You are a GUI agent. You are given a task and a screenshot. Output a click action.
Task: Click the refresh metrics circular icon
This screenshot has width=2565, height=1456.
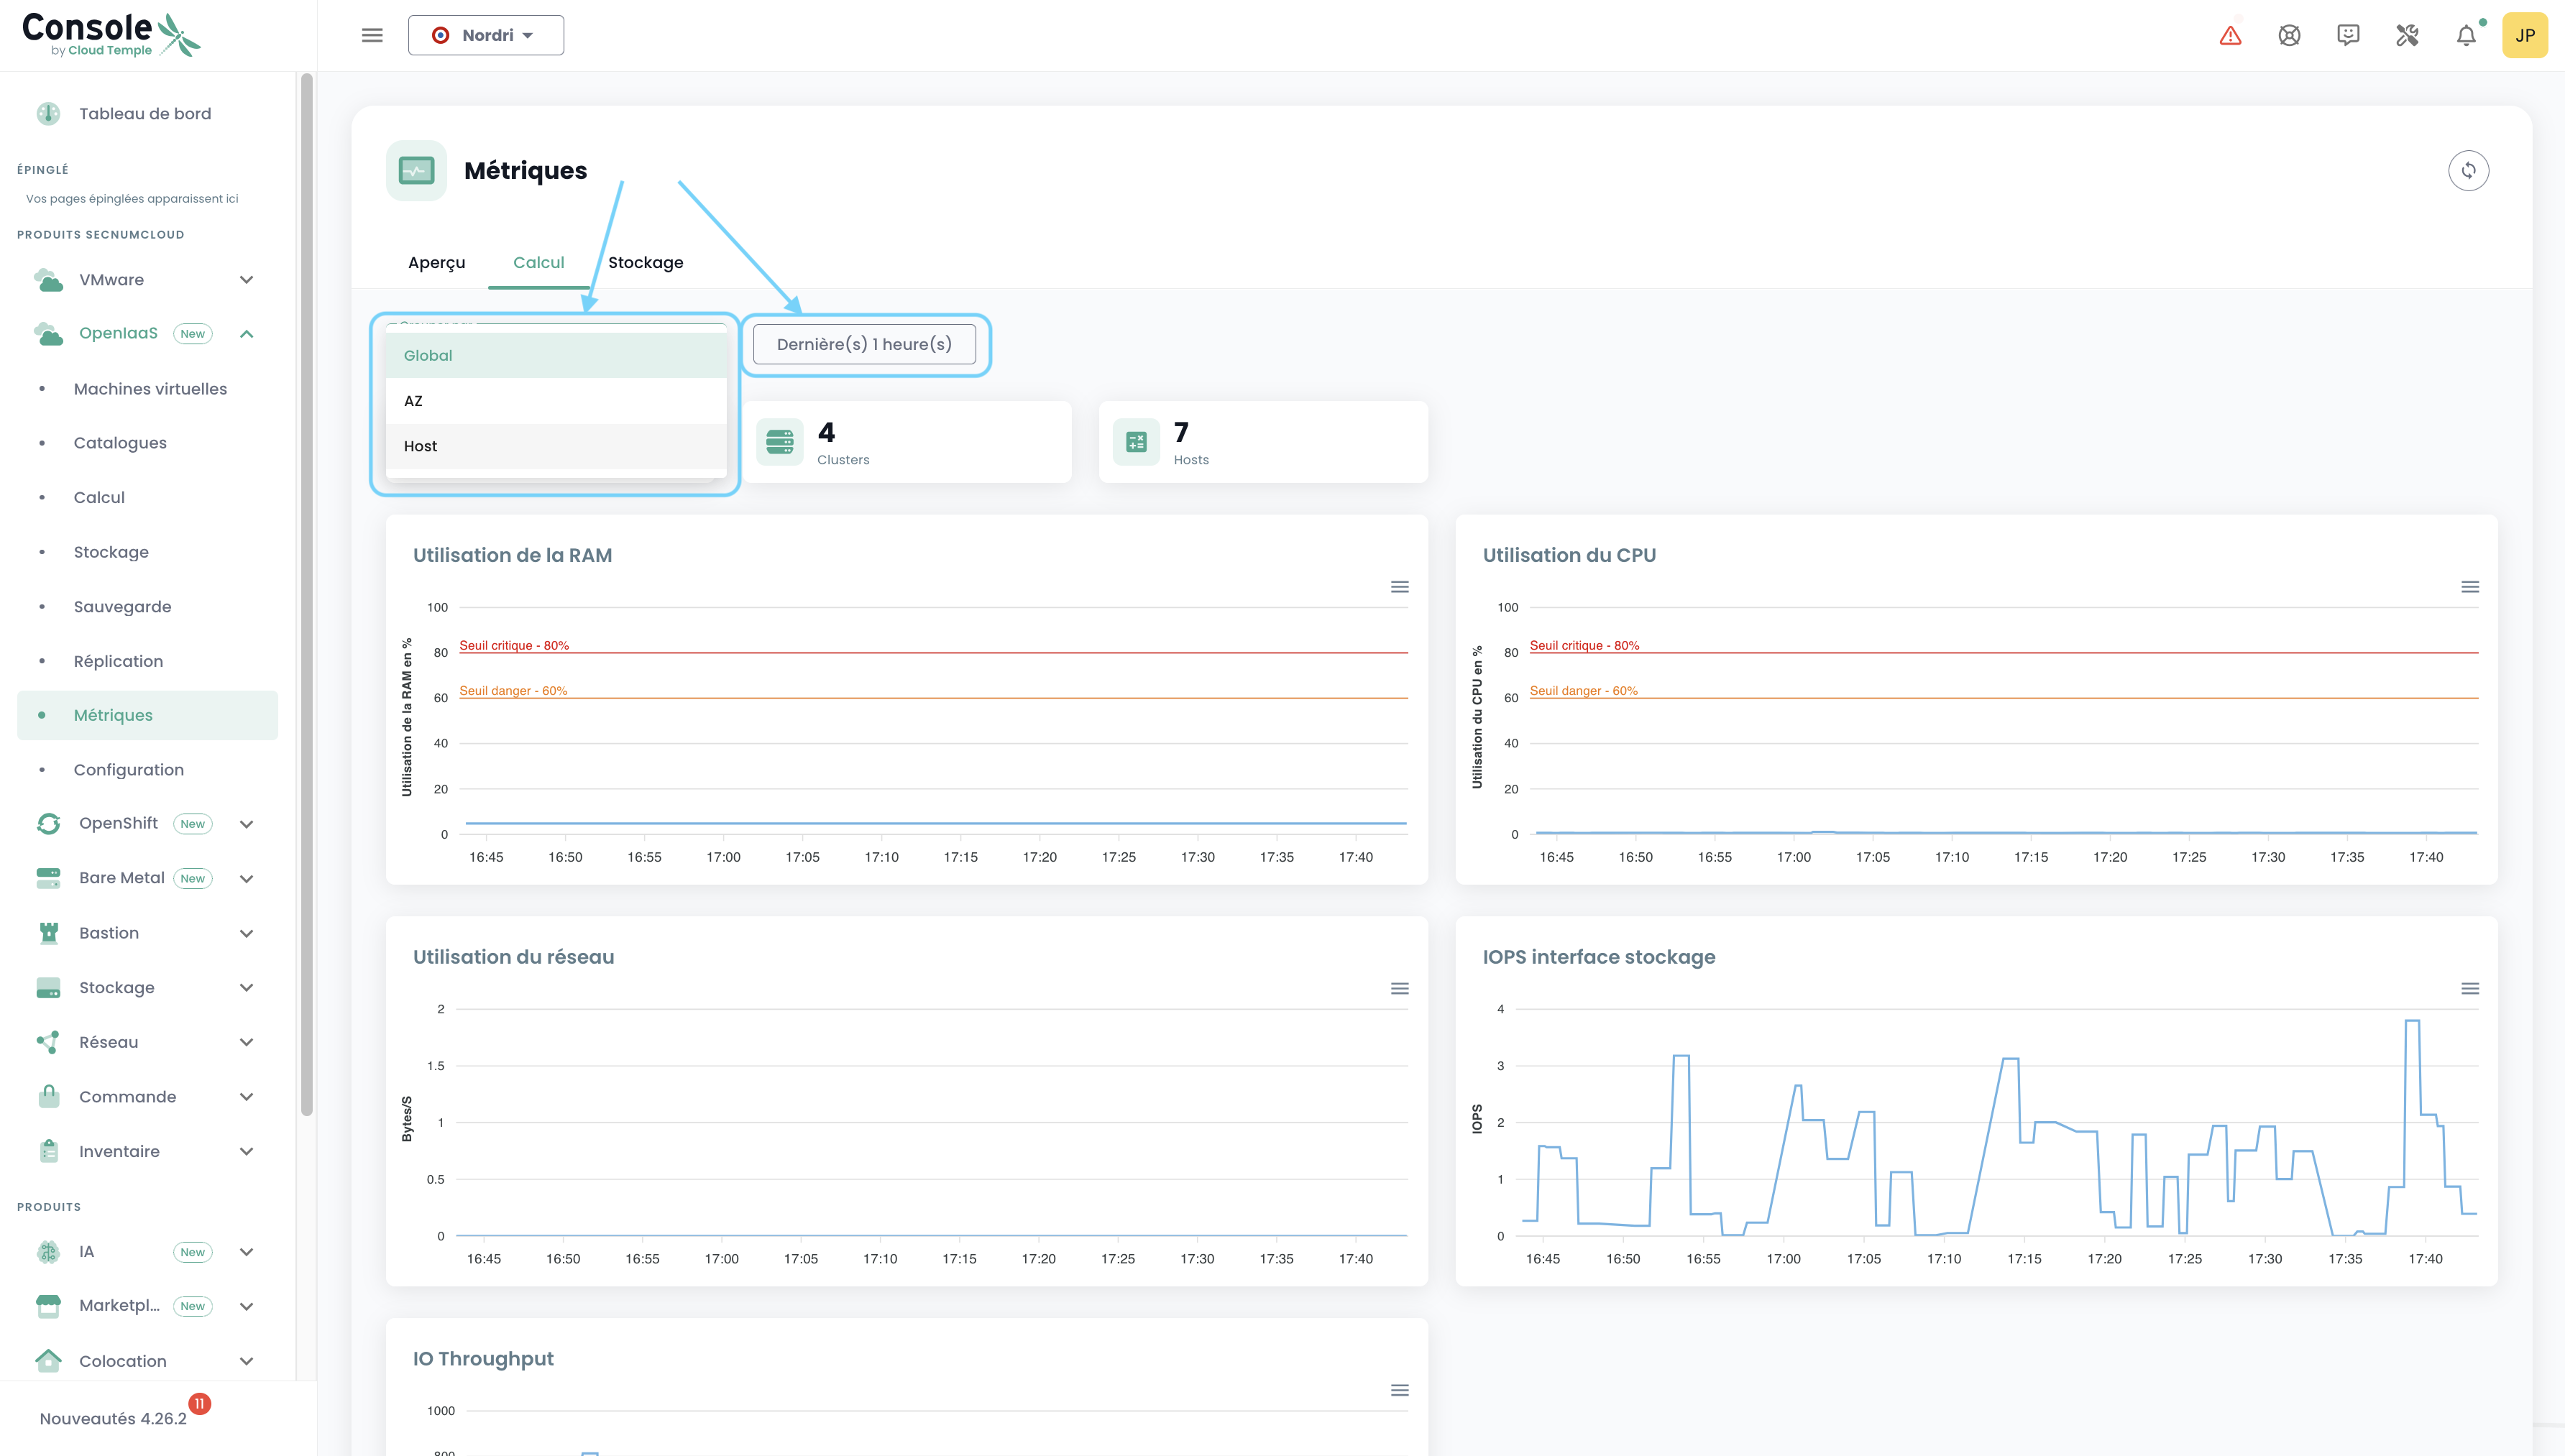[x=2468, y=171]
